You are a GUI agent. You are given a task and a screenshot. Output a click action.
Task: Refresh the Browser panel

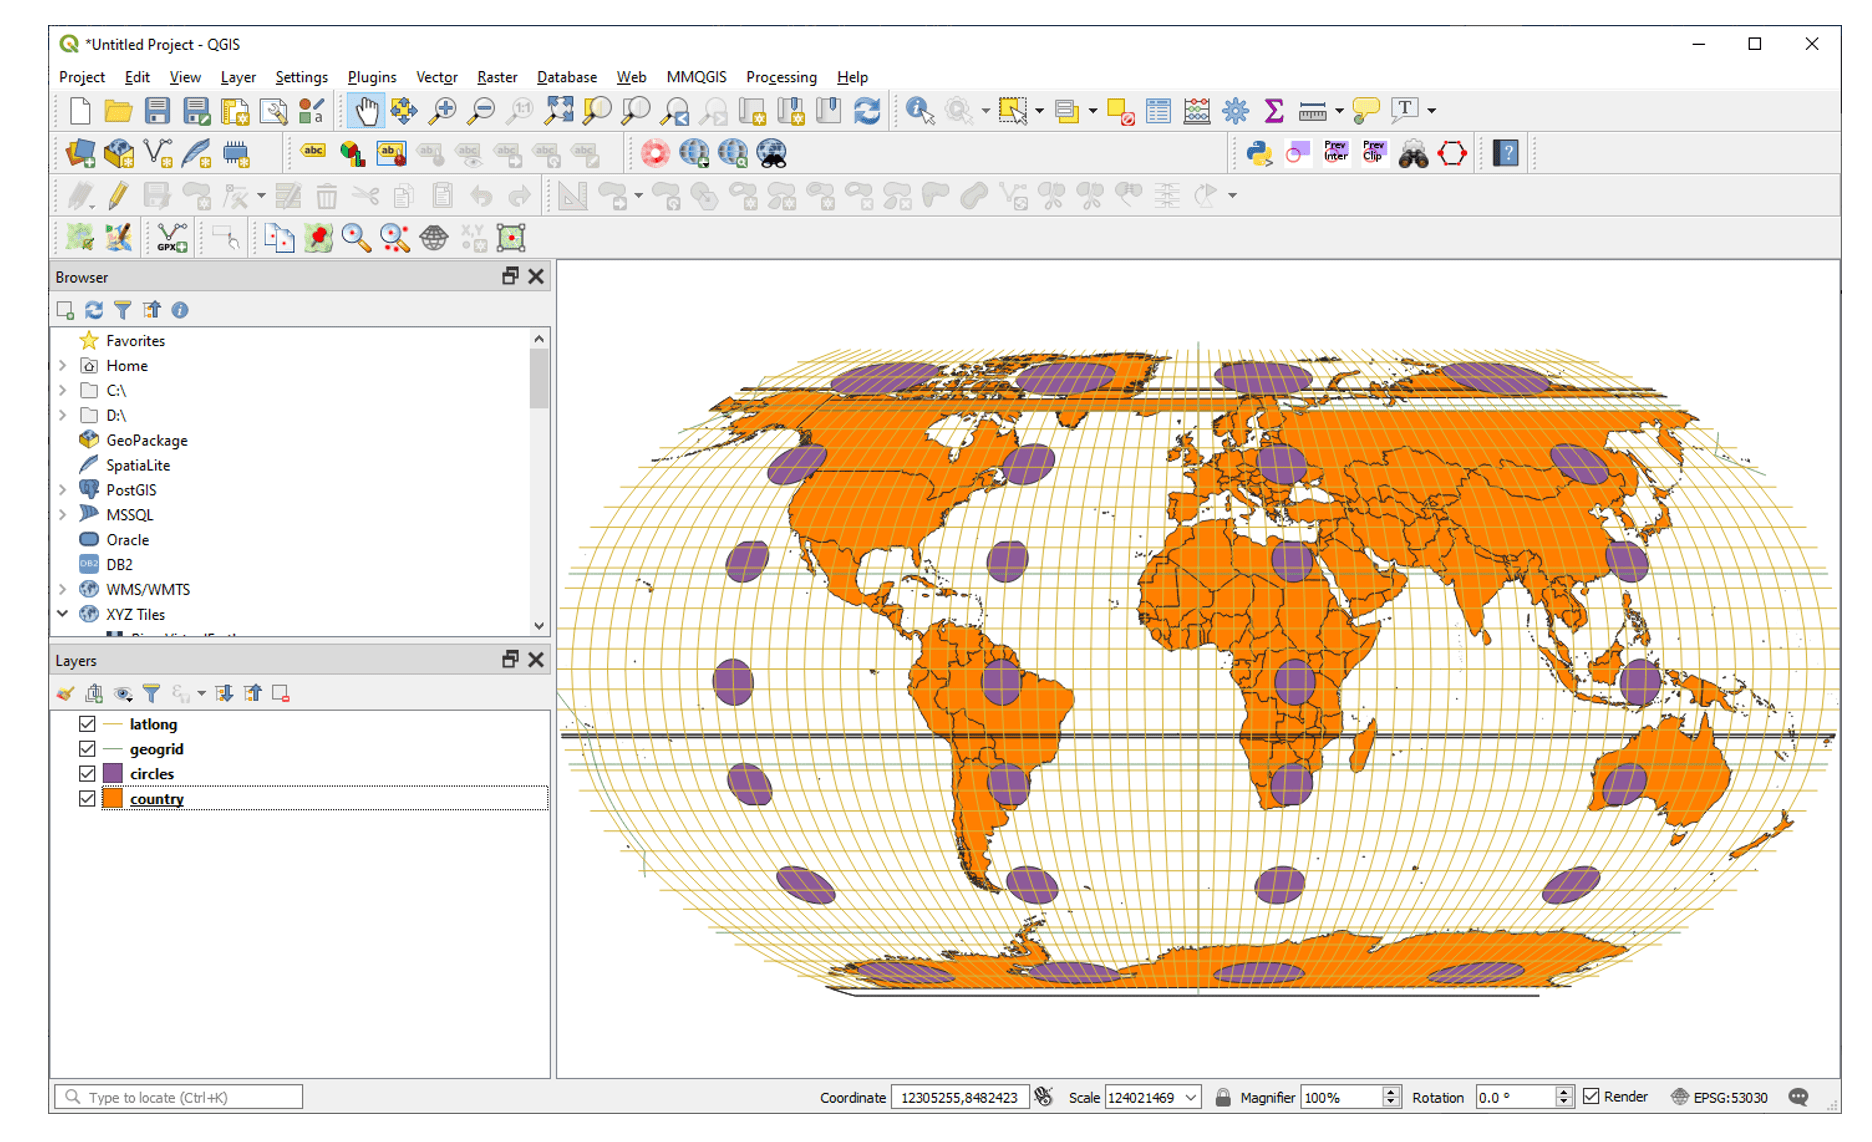pos(93,310)
